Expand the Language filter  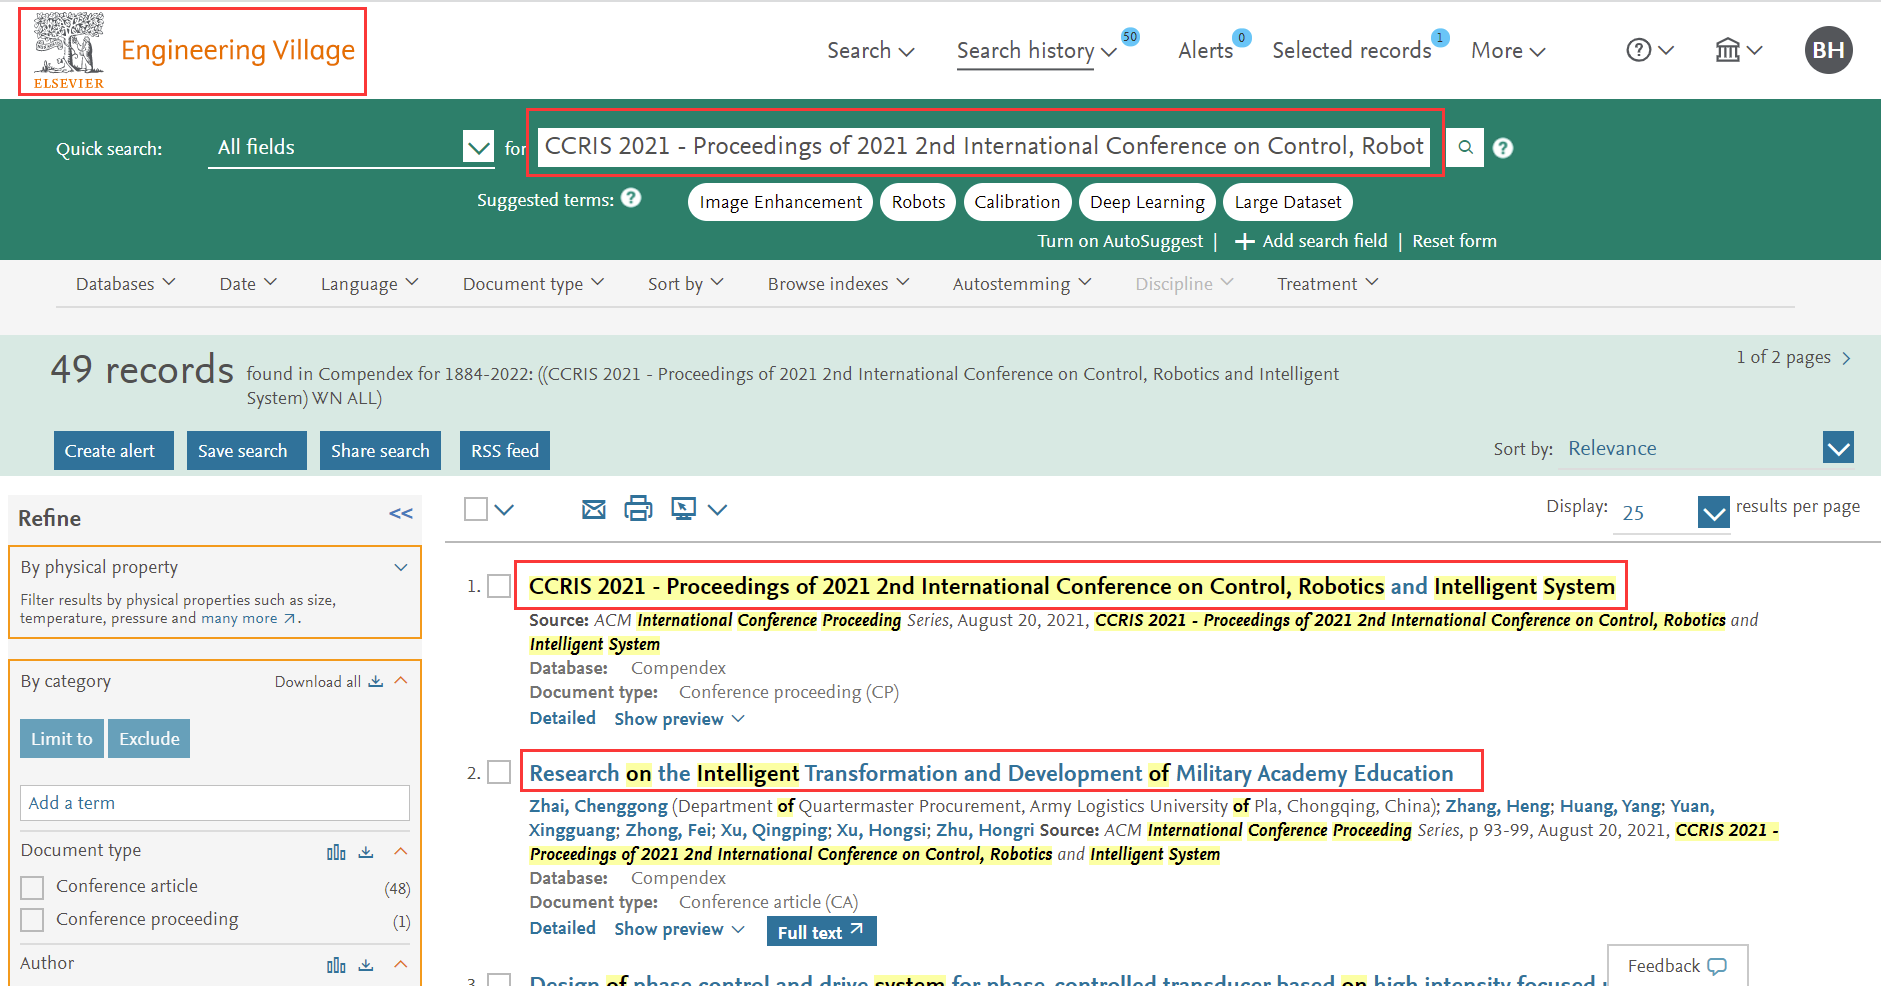[369, 284]
